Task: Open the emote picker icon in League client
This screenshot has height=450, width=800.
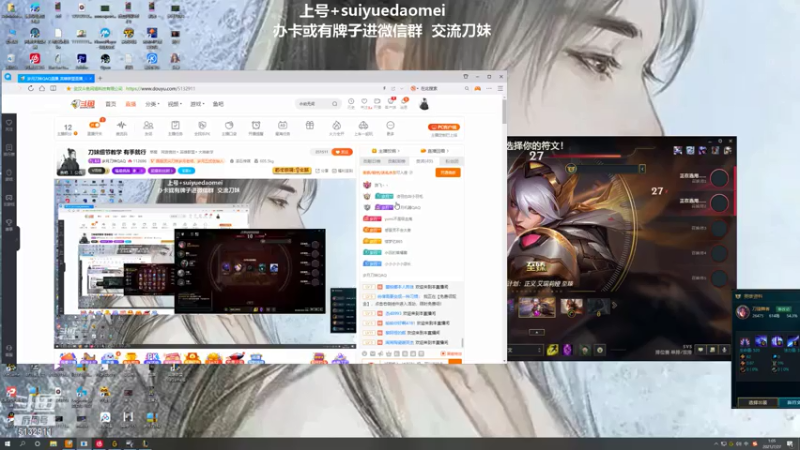Action: click(x=600, y=350)
